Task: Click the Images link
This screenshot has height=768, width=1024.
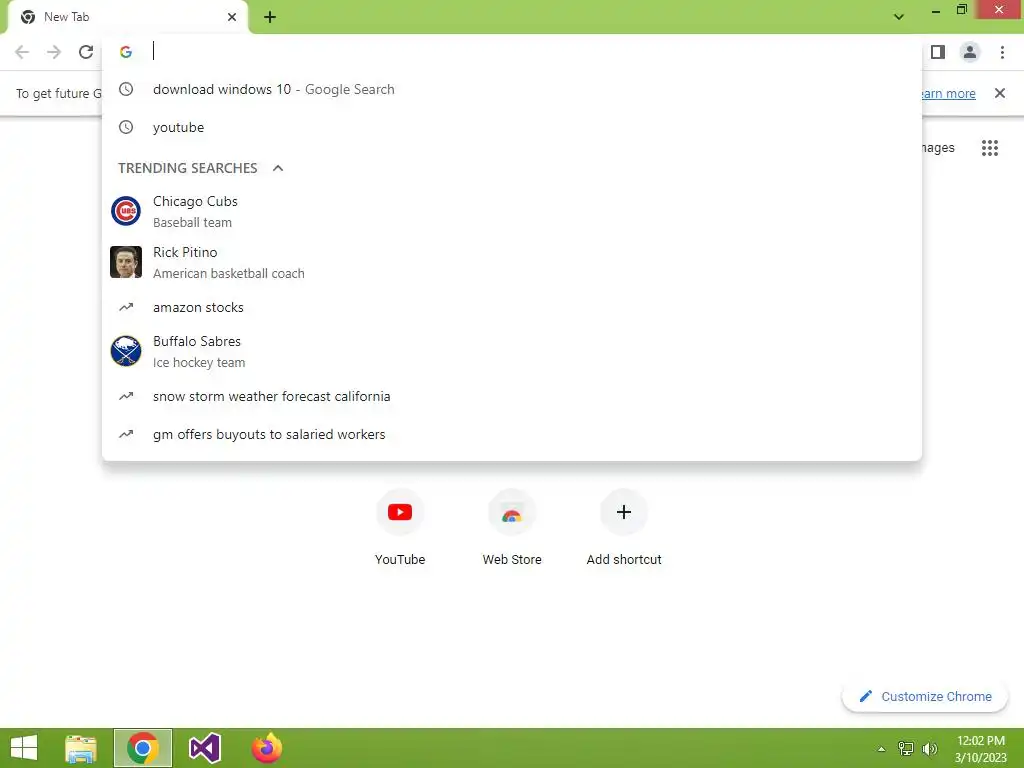Action: click(938, 148)
